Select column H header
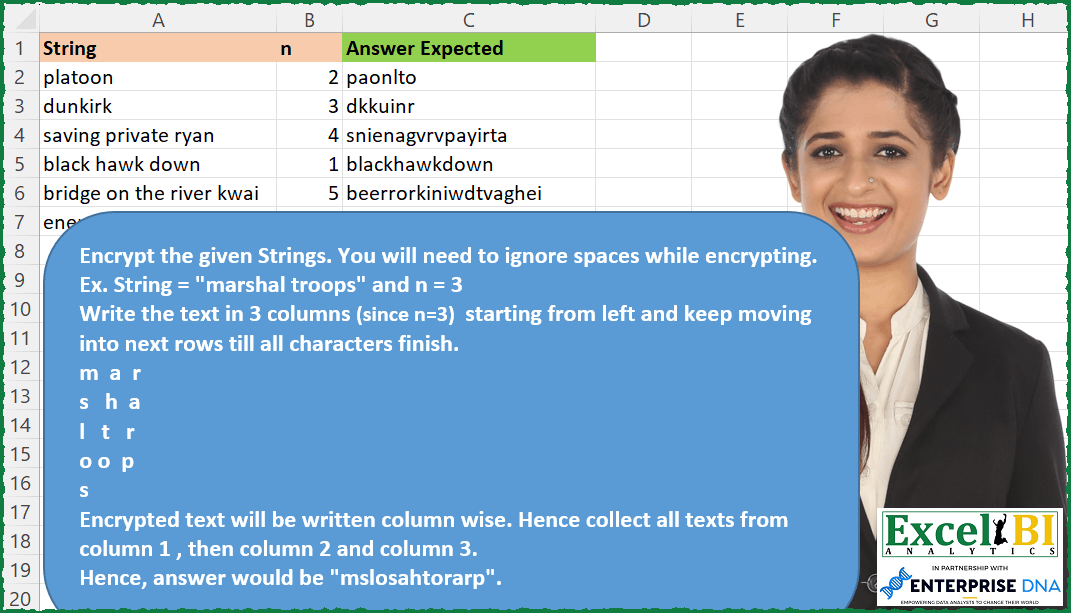This screenshot has height=613, width=1071. point(1023,20)
